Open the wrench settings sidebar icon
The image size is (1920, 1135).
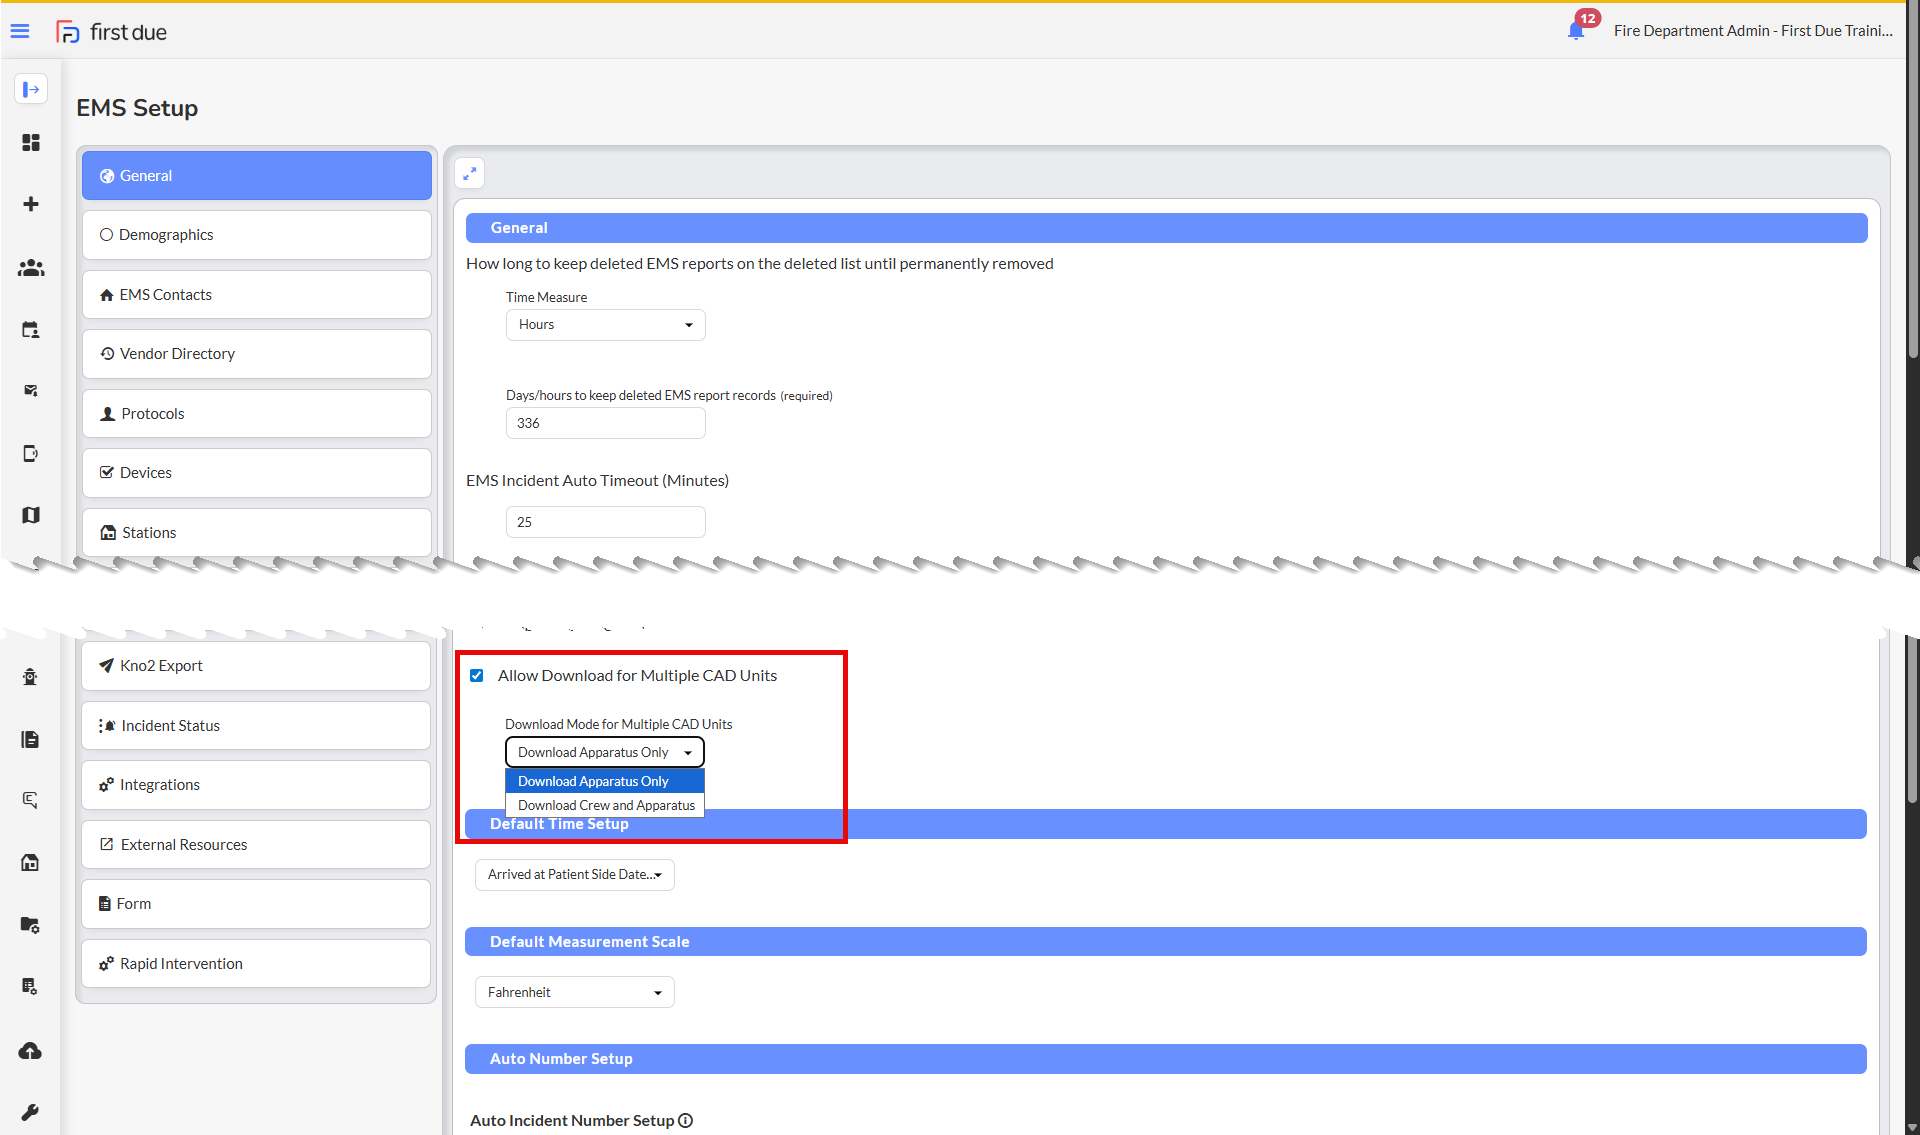click(x=30, y=1112)
